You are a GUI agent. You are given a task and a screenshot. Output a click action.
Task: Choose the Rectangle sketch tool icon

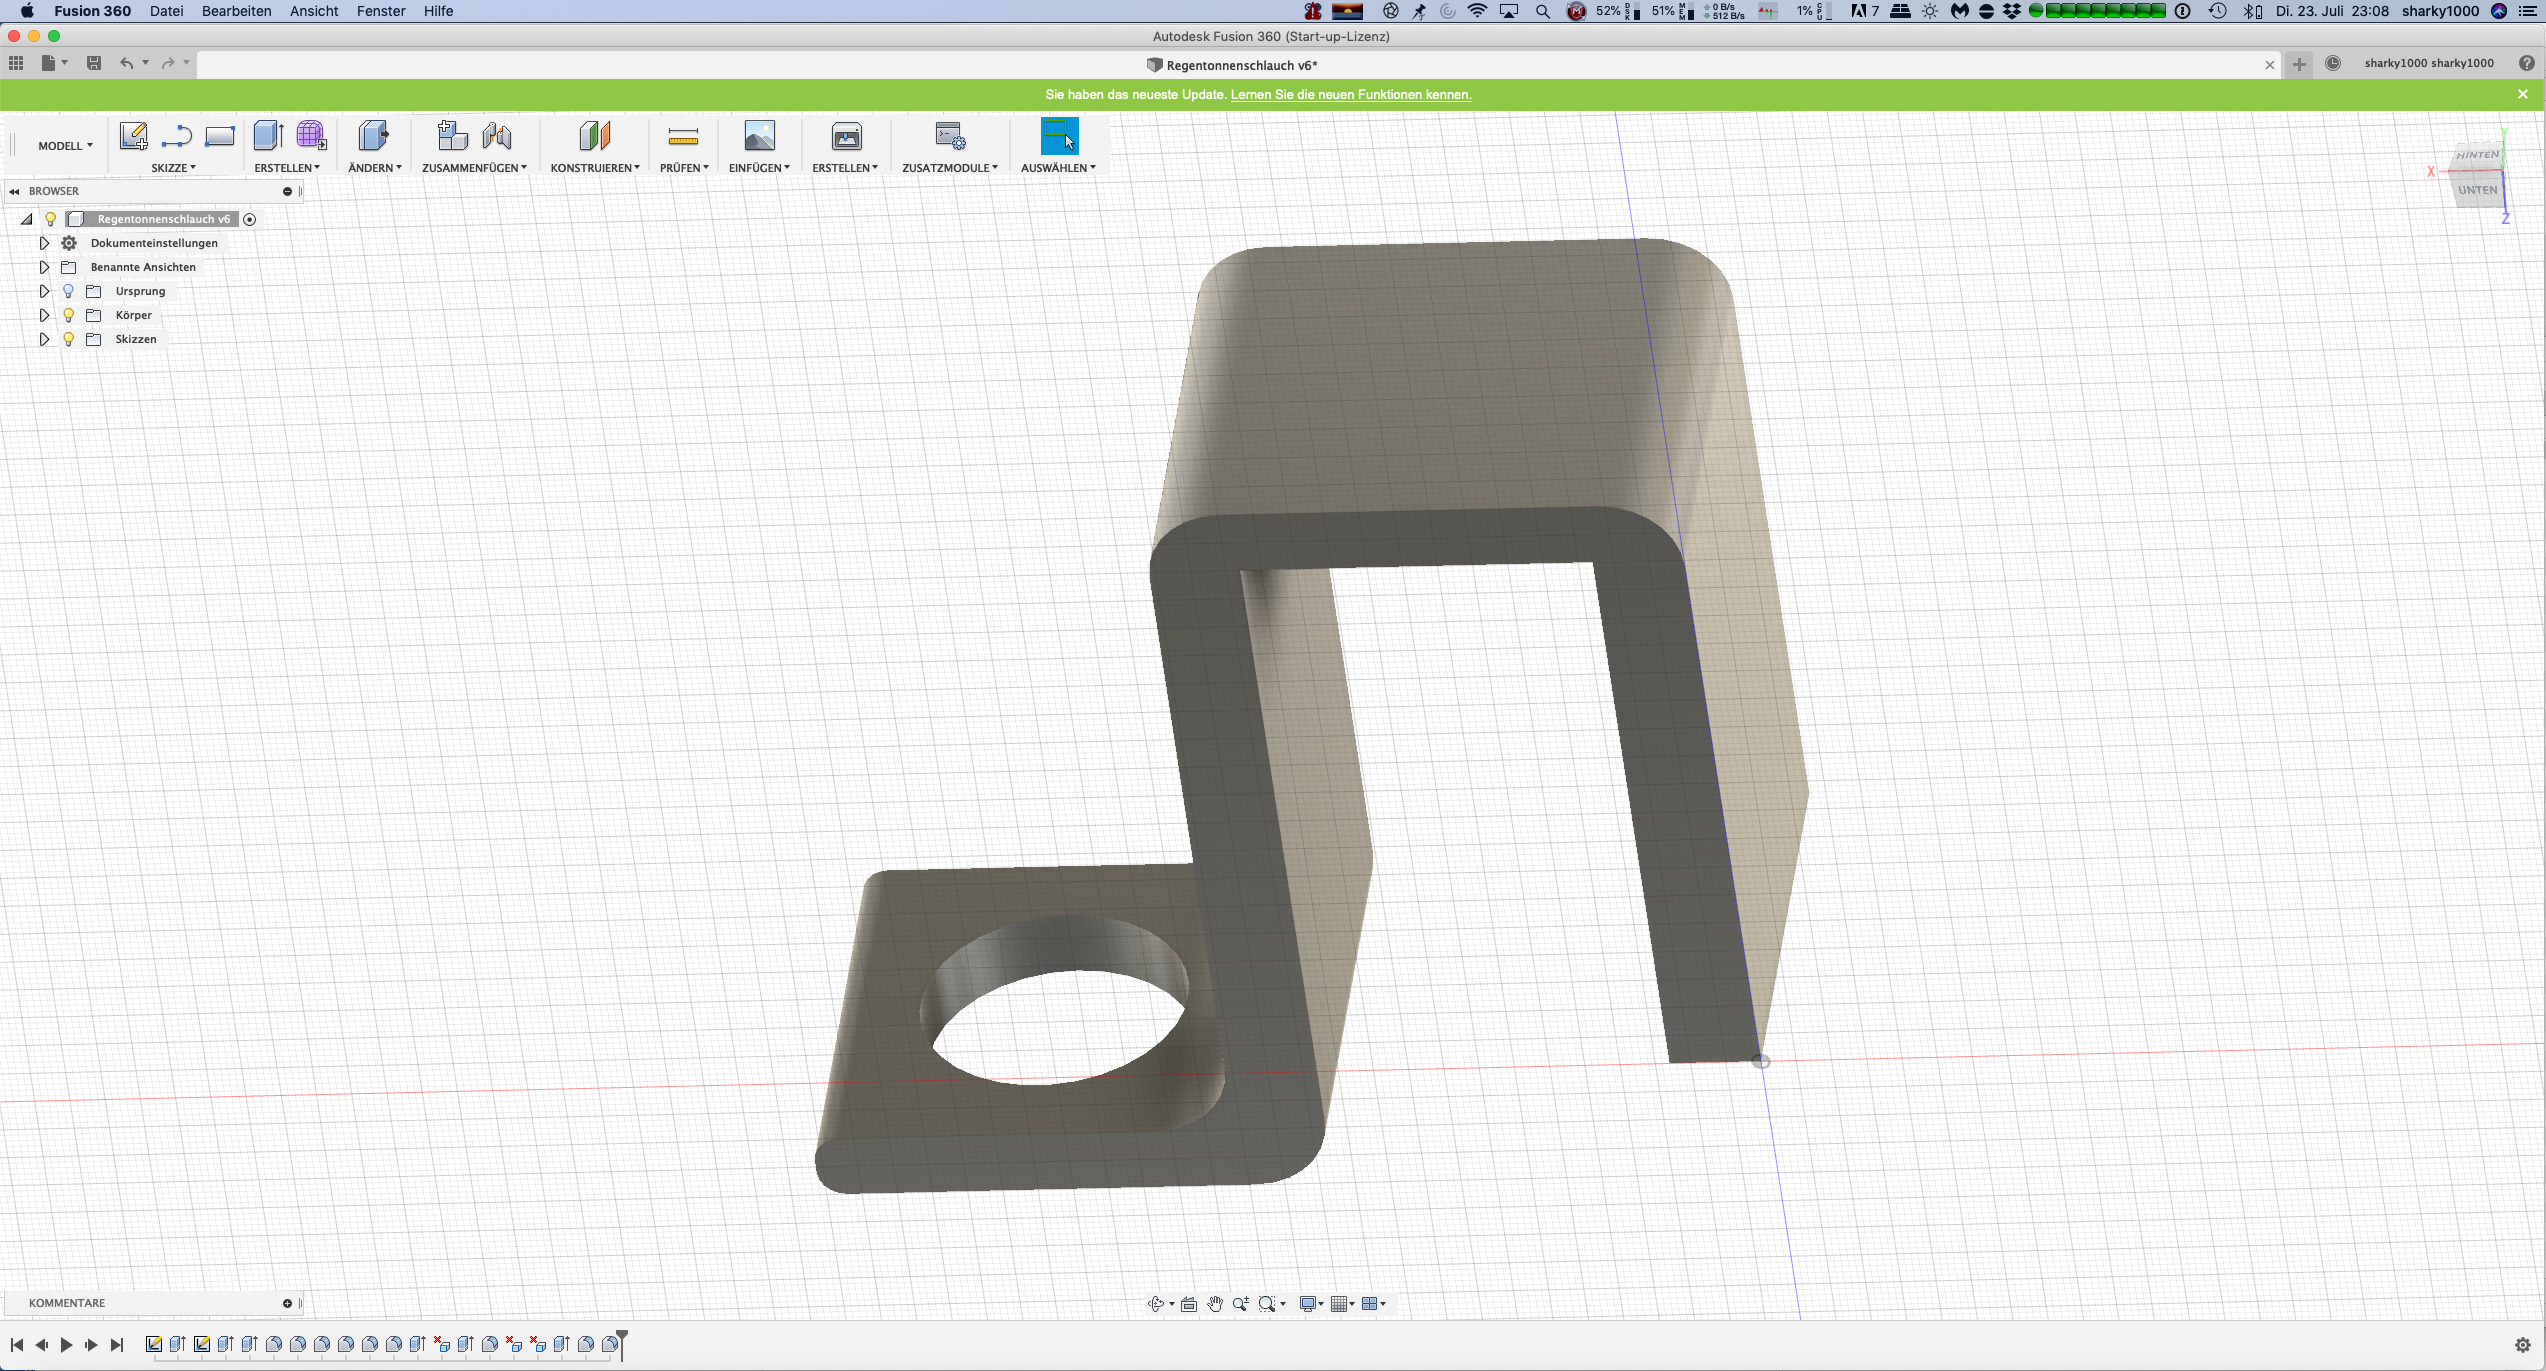(220, 135)
